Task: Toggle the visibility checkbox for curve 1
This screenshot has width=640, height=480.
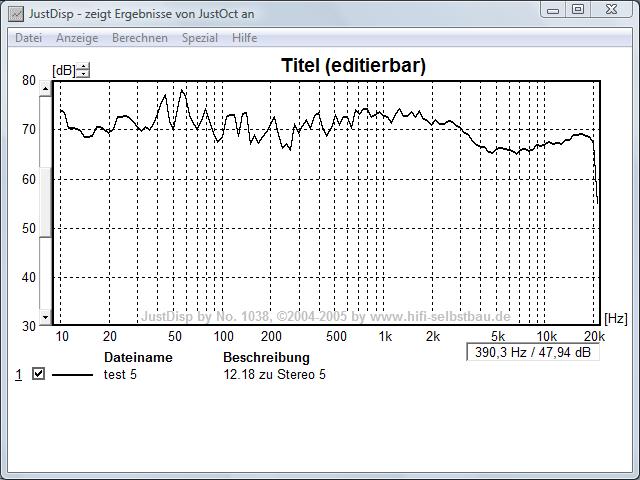Action: (x=38, y=374)
